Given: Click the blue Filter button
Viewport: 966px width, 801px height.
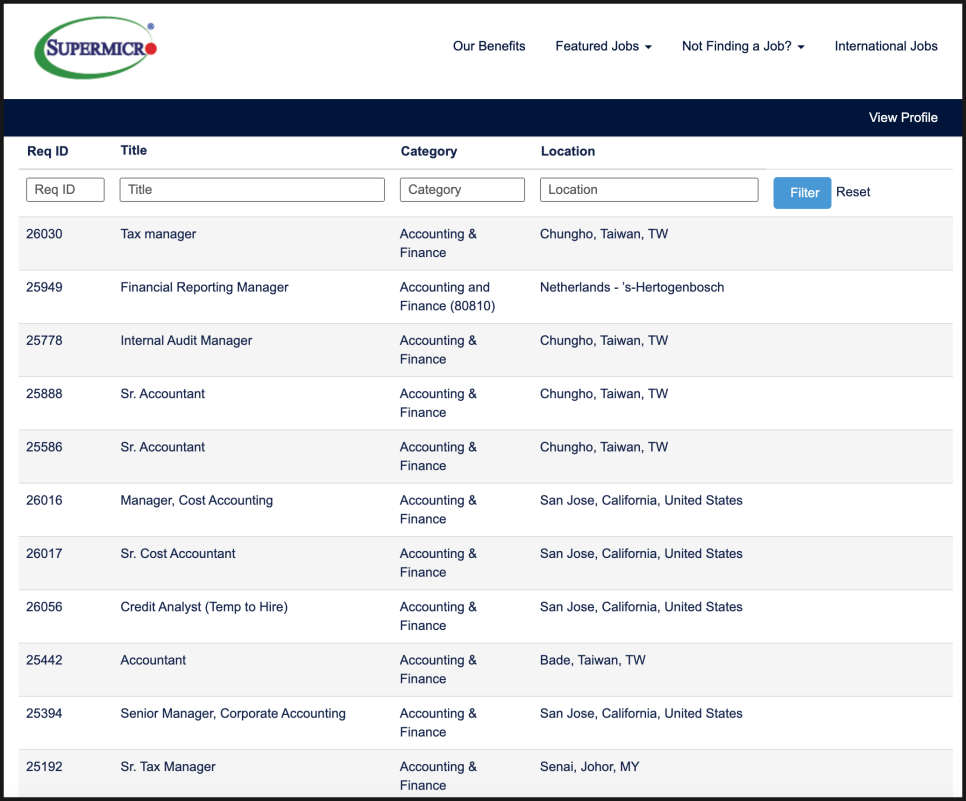Looking at the screenshot, I should point(802,193).
